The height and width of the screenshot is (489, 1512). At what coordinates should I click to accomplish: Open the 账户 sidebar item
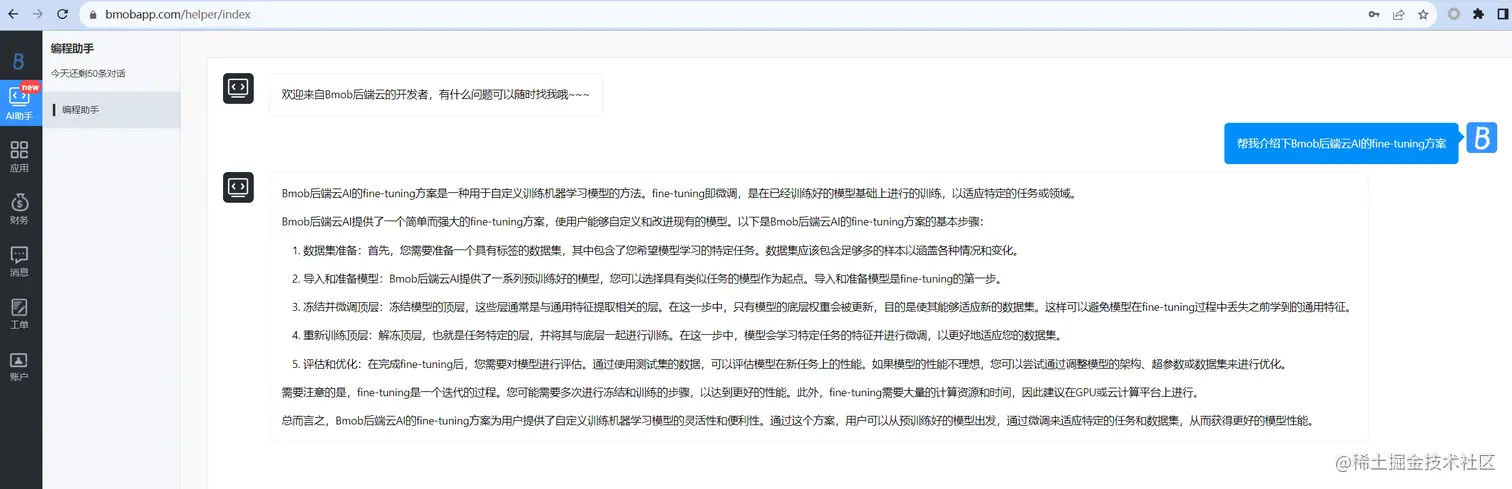pyautogui.click(x=19, y=365)
